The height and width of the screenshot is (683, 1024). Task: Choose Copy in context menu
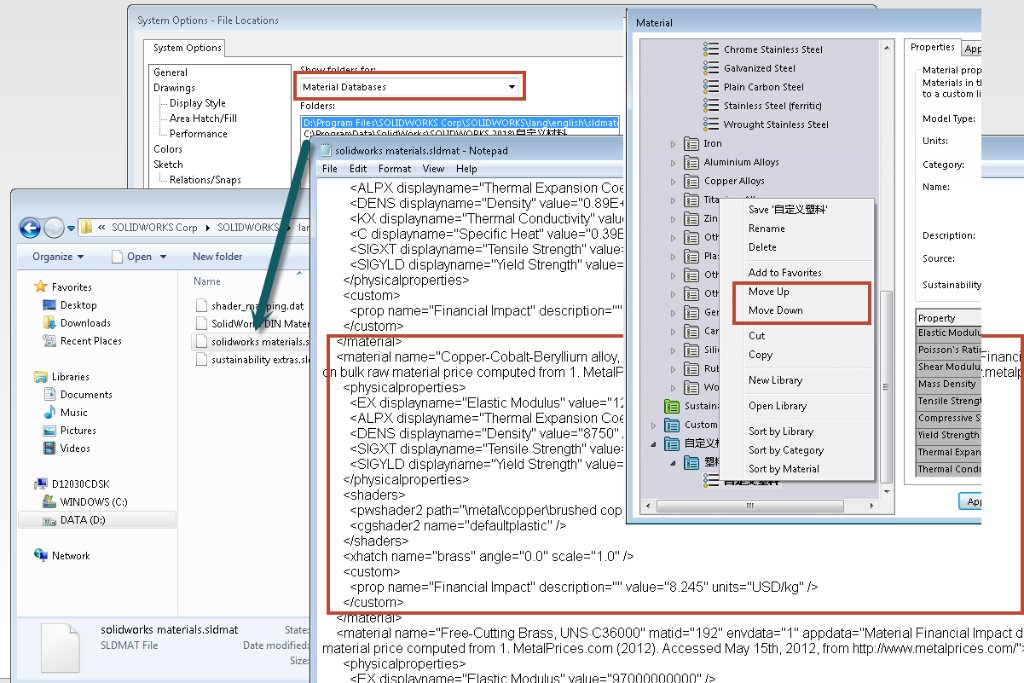(x=760, y=355)
